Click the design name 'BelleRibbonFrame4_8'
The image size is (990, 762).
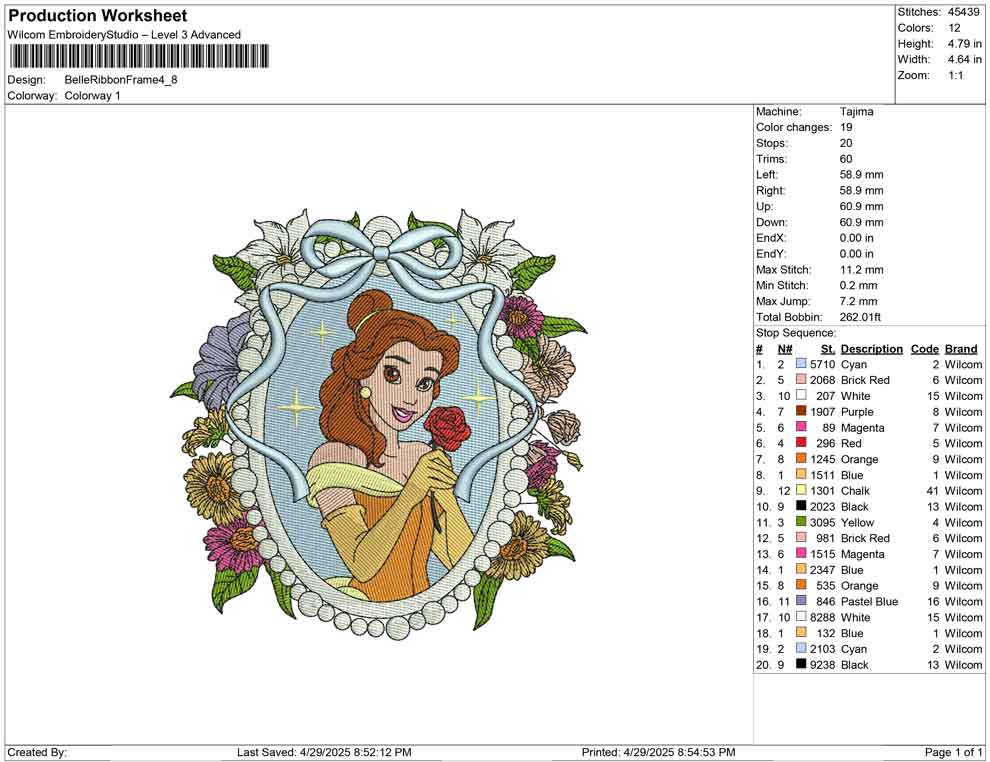pyautogui.click(x=121, y=80)
